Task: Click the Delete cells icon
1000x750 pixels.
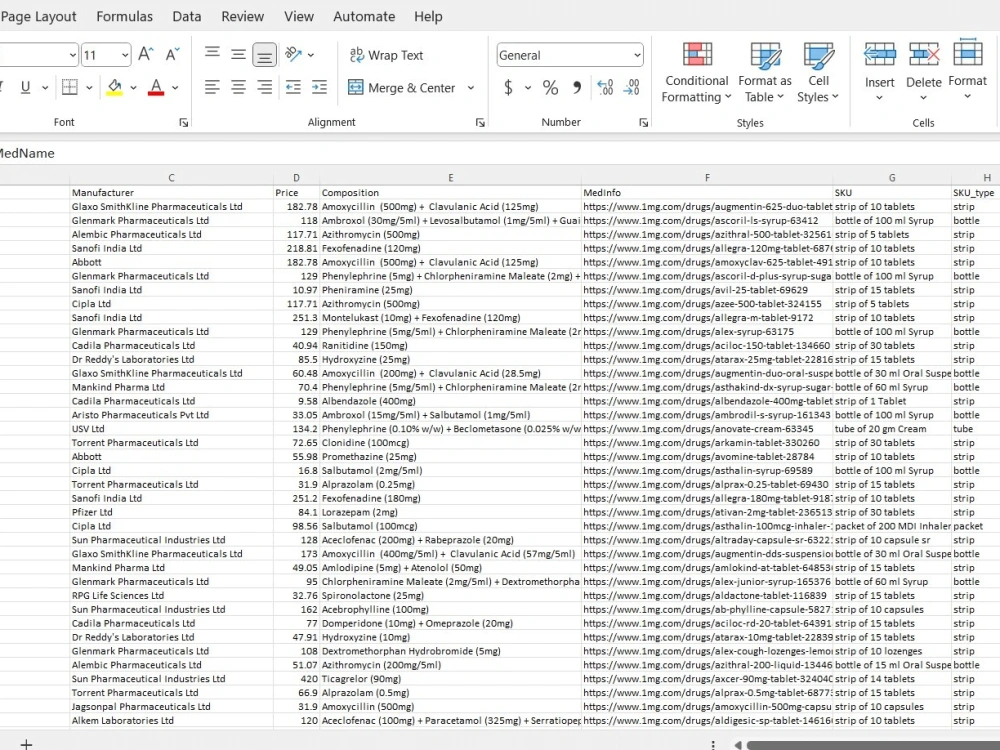Action: coord(923,55)
